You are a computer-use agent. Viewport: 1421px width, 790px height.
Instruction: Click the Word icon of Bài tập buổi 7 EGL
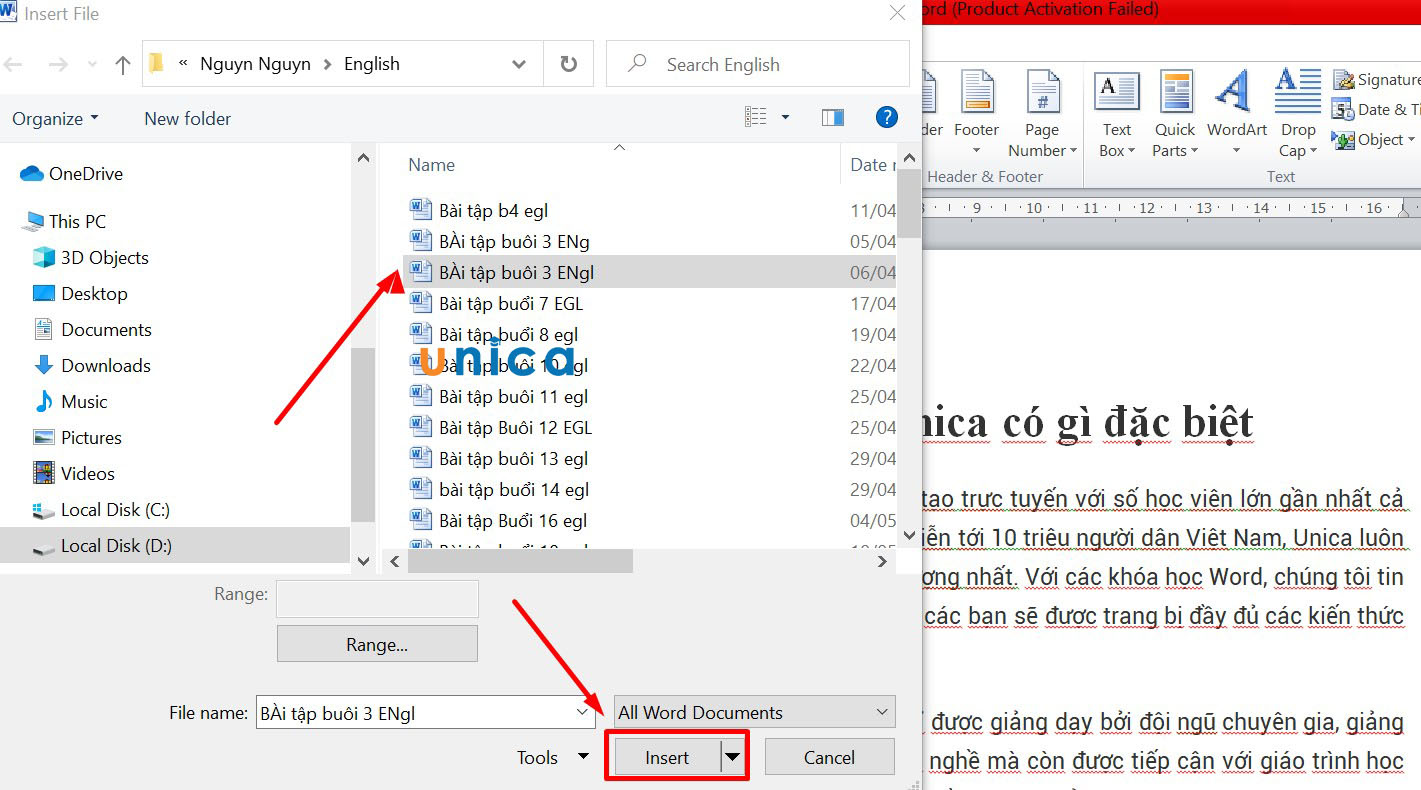click(420, 302)
